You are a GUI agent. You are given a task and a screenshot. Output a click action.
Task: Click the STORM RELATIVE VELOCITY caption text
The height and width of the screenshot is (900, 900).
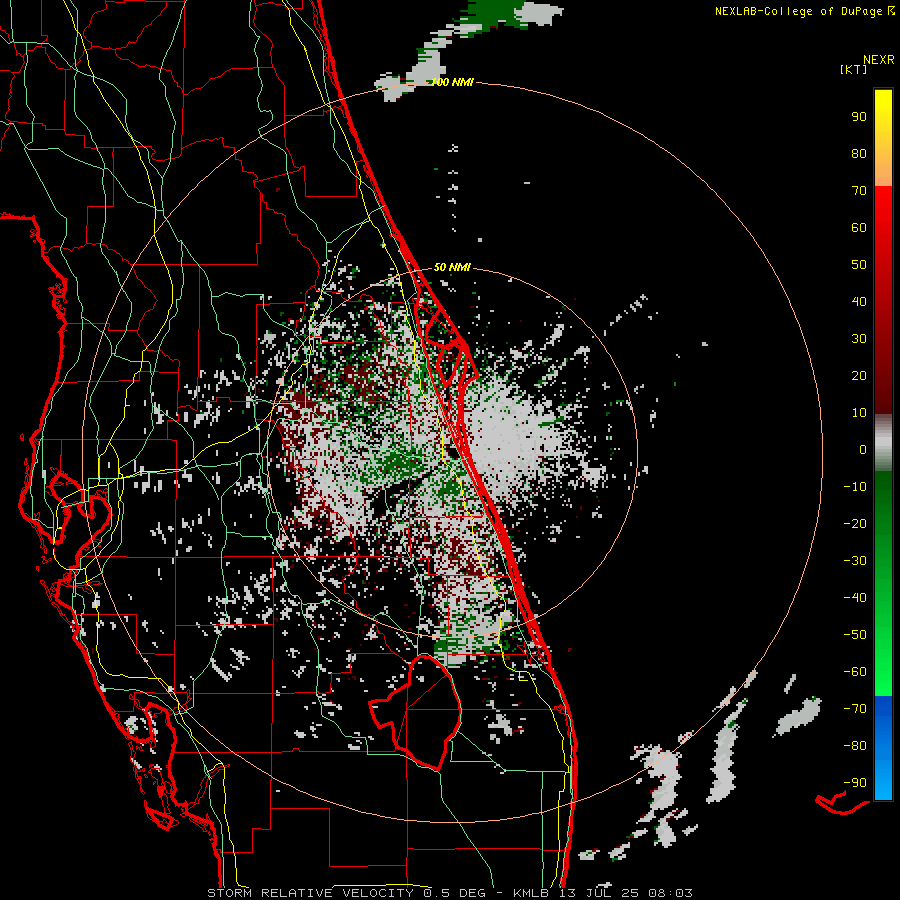point(310,893)
